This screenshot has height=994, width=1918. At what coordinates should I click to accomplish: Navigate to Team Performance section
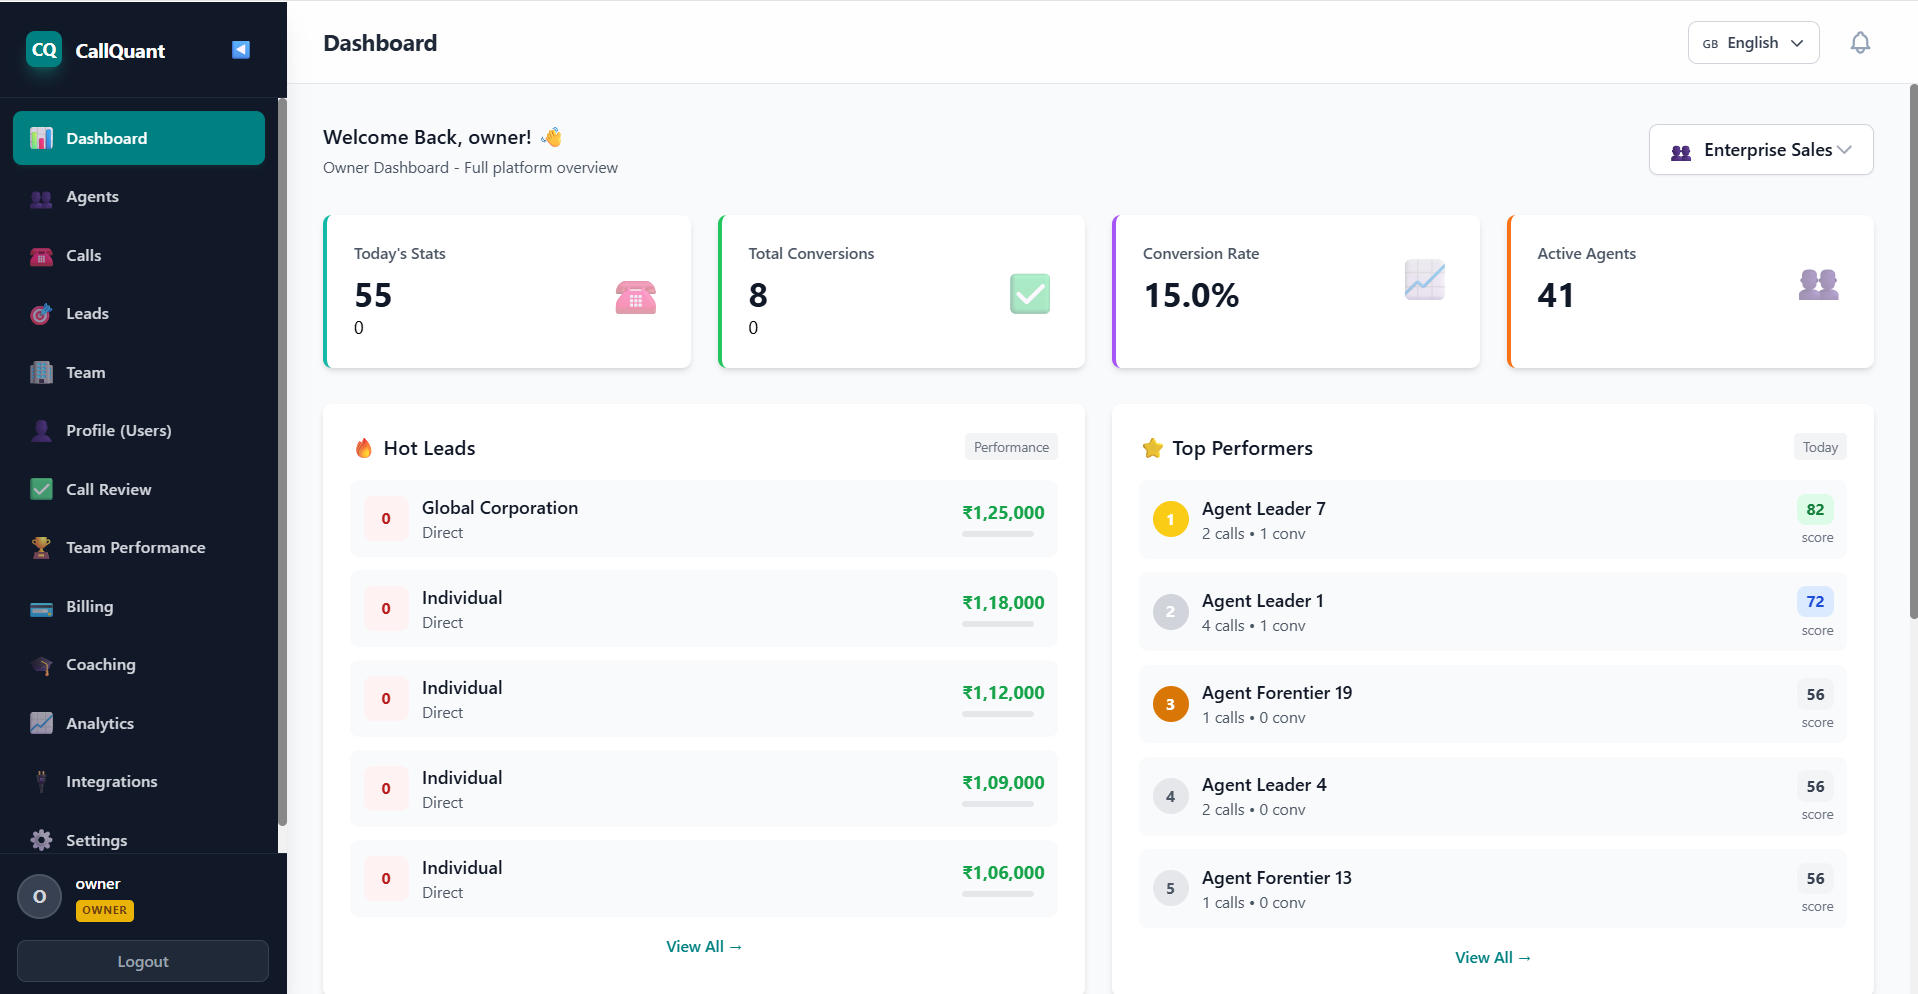point(41,547)
